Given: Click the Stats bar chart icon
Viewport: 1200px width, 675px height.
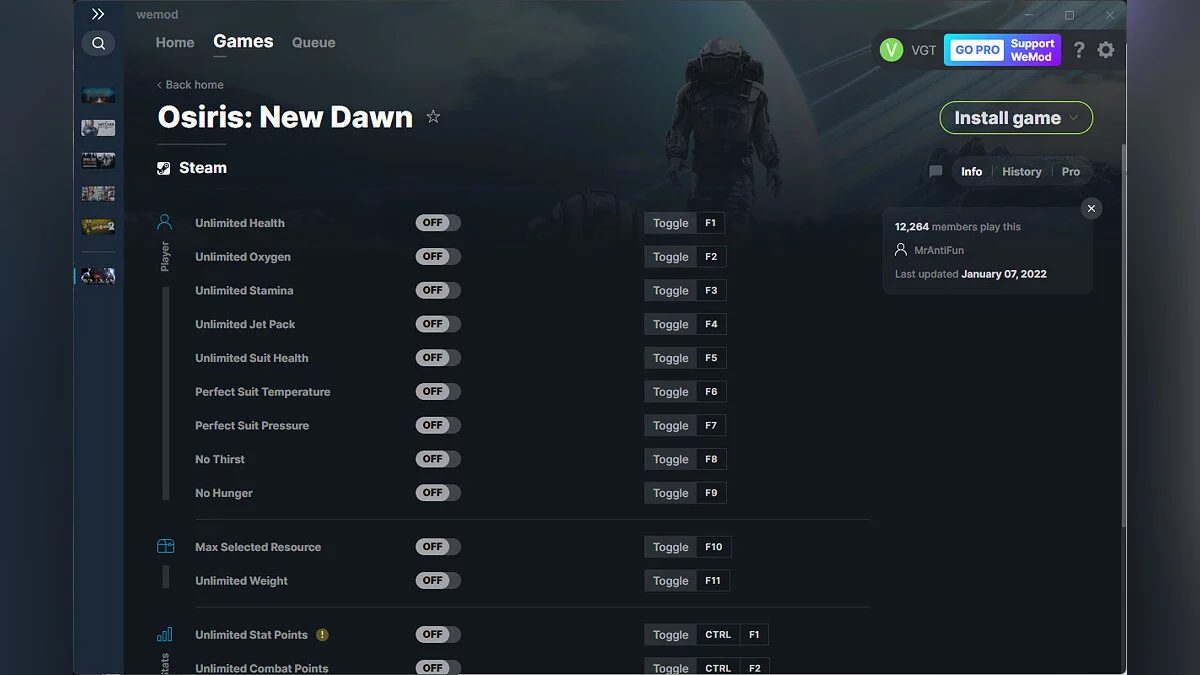Looking at the screenshot, I should pyautogui.click(x=165, y=634).
